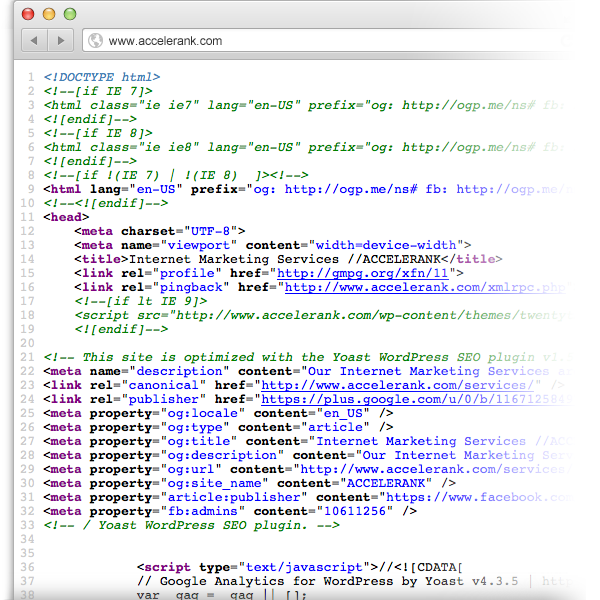This screenshot has height=600, width=600.
Task: Click the closing Yoast WordPress SEO plugin comment
Action: (191, 525)
